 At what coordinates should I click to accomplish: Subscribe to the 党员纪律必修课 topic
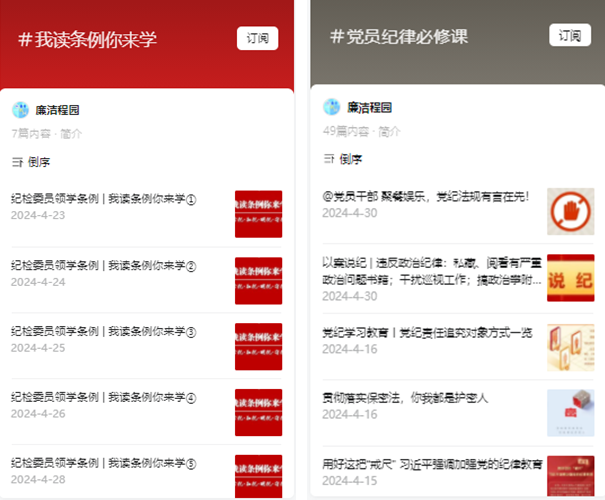pyautogui.click(x=569, y=36)
